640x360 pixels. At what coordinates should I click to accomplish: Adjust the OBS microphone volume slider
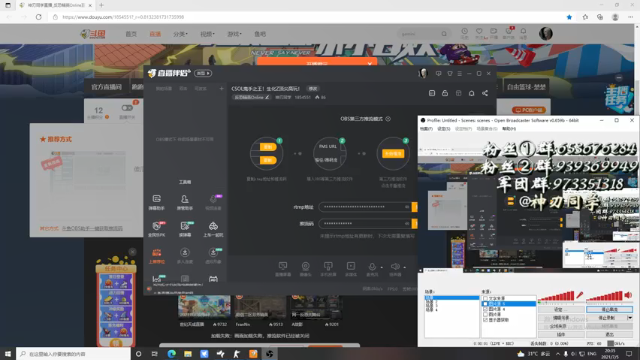tap(560, 302)
